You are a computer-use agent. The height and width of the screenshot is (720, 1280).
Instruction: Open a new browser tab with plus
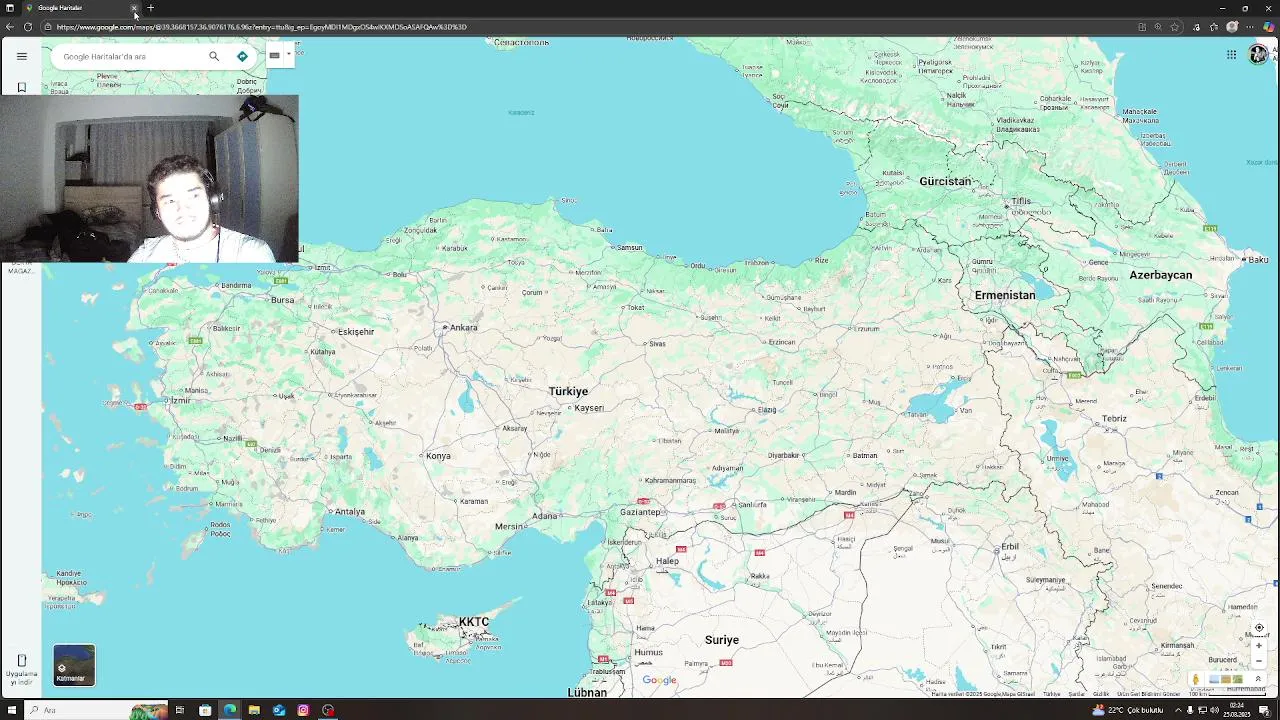click(151, 8)
